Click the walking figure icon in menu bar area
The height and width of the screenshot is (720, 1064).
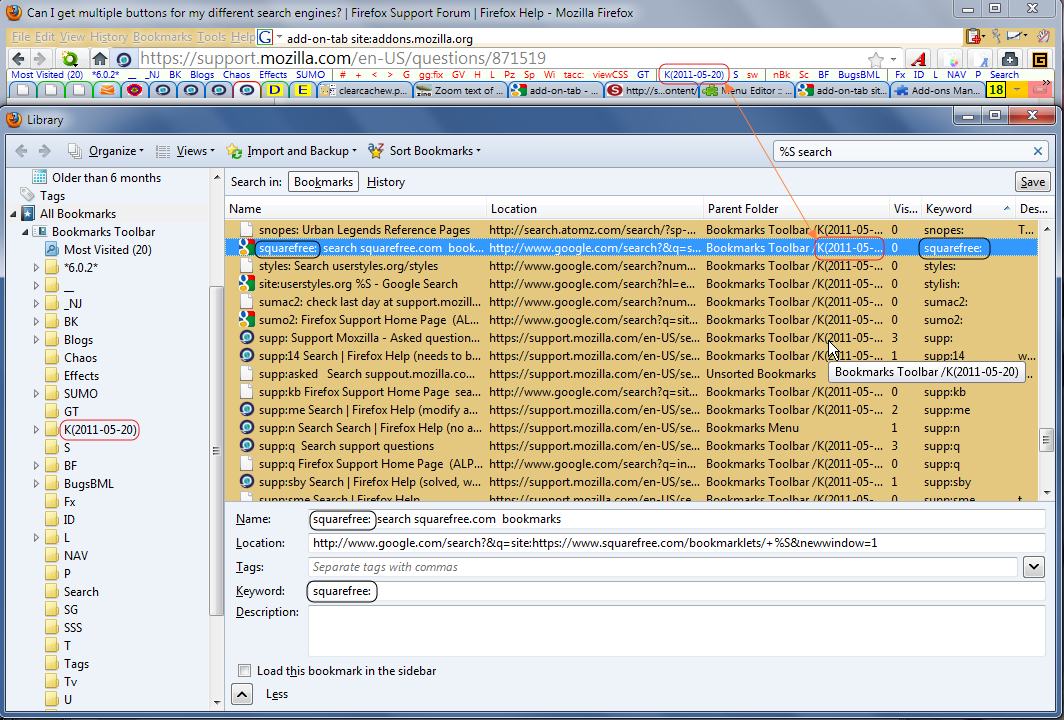point(996,36)
